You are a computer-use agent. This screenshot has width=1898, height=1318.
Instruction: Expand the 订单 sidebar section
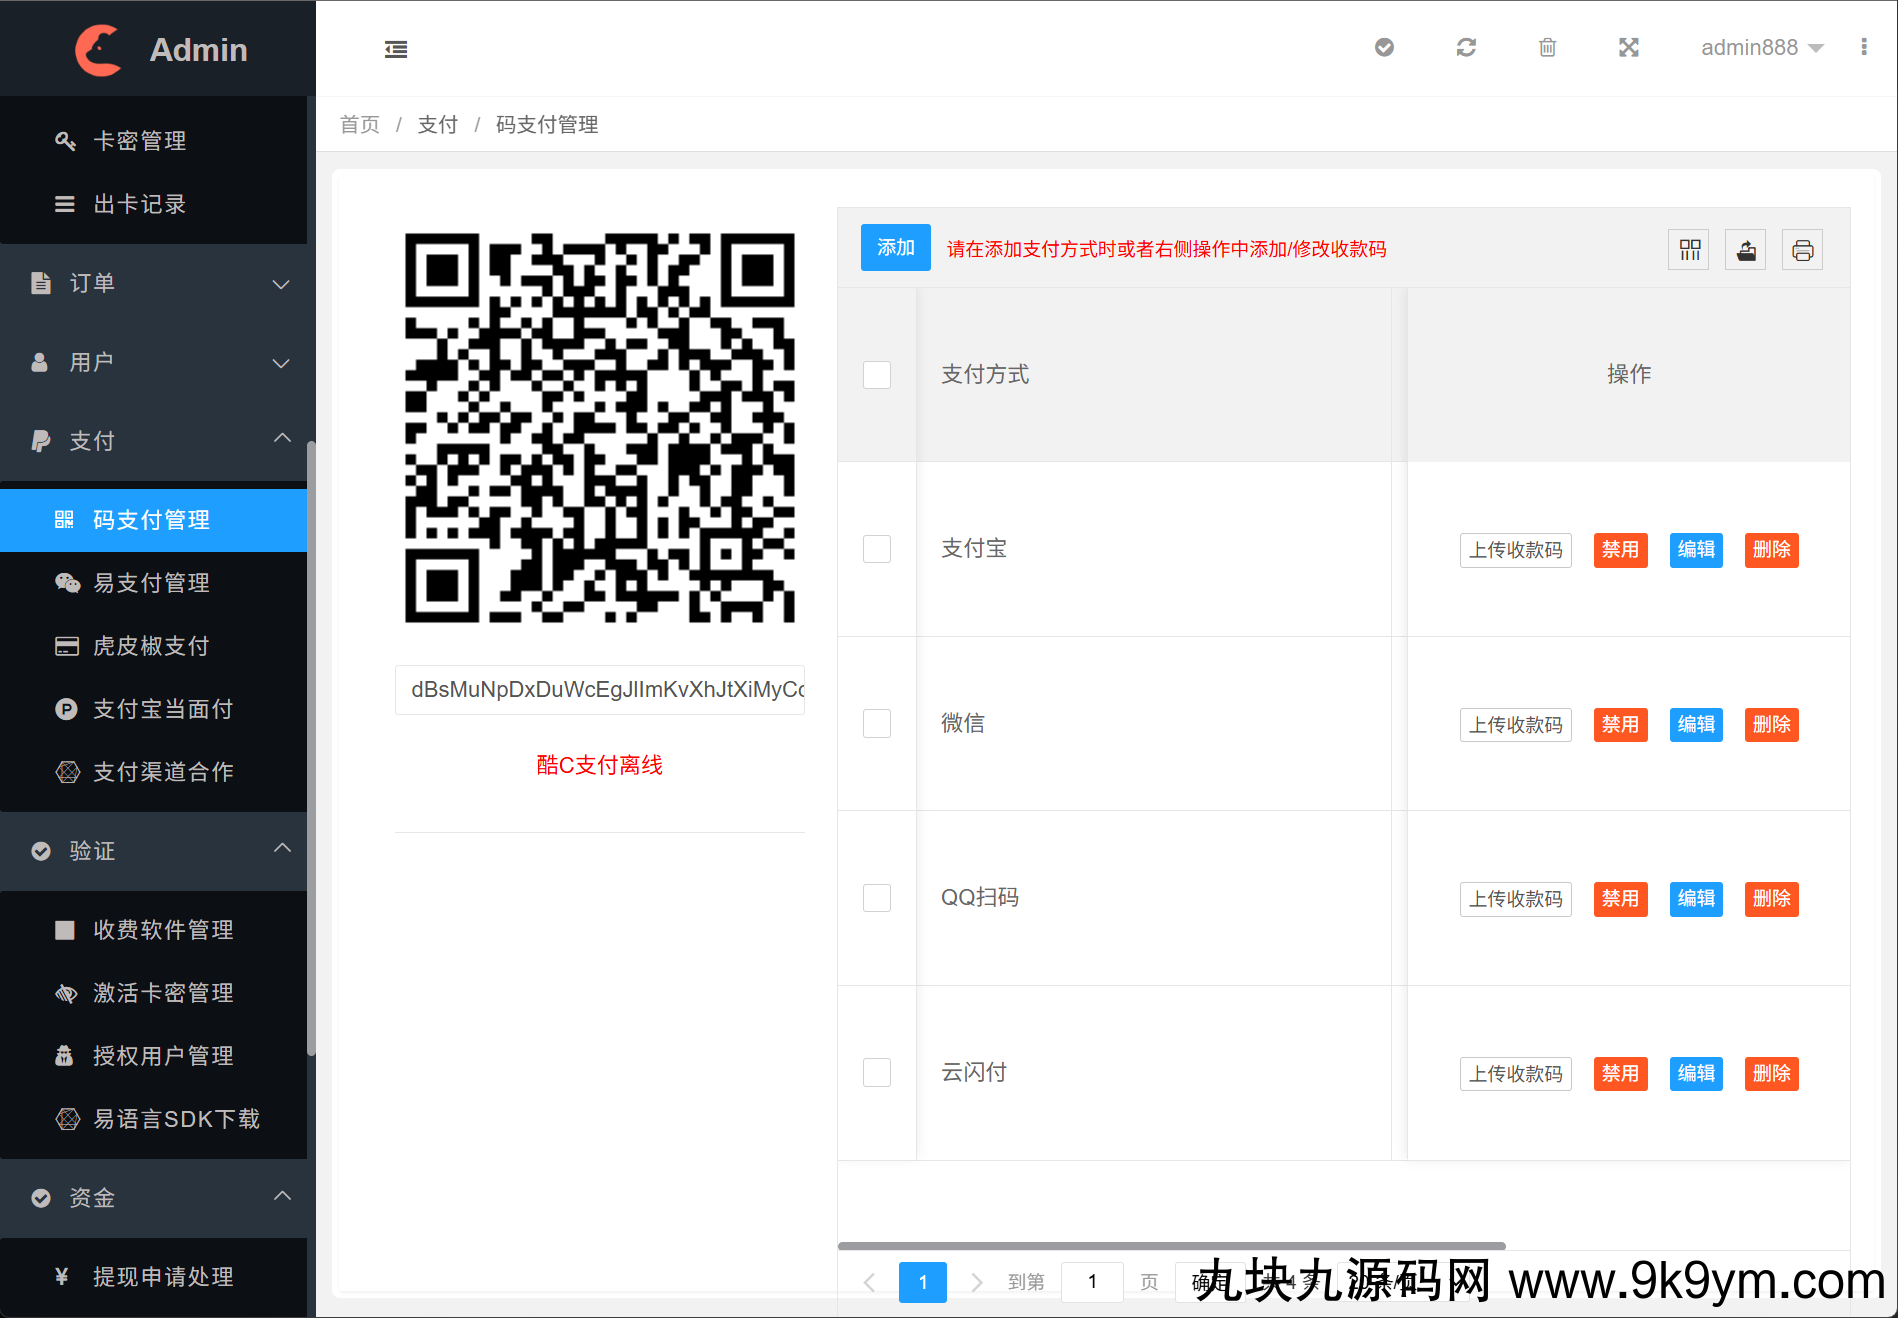point(154,284)
